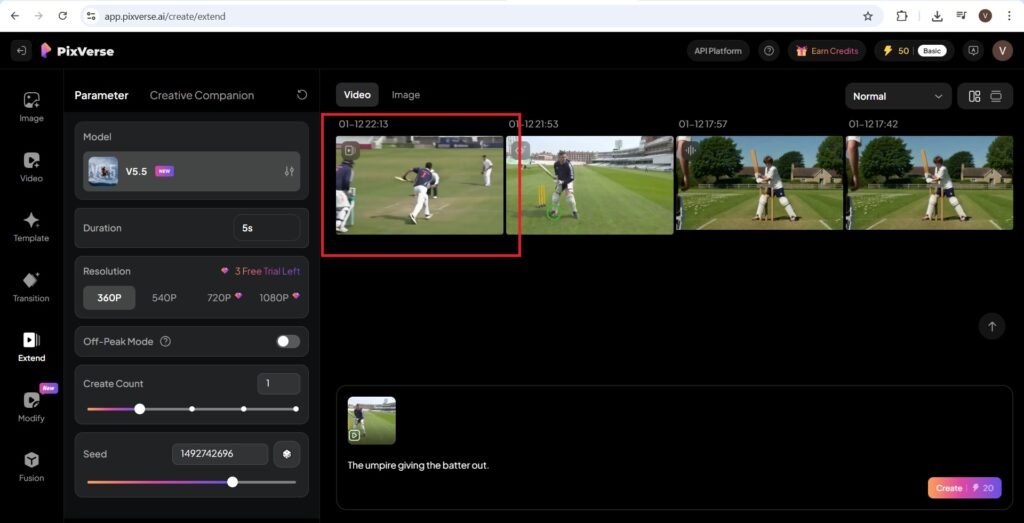Switch to grid layout view icon
The height and width of the screenshot is (523, 1024).
click(x=974, y=96)
